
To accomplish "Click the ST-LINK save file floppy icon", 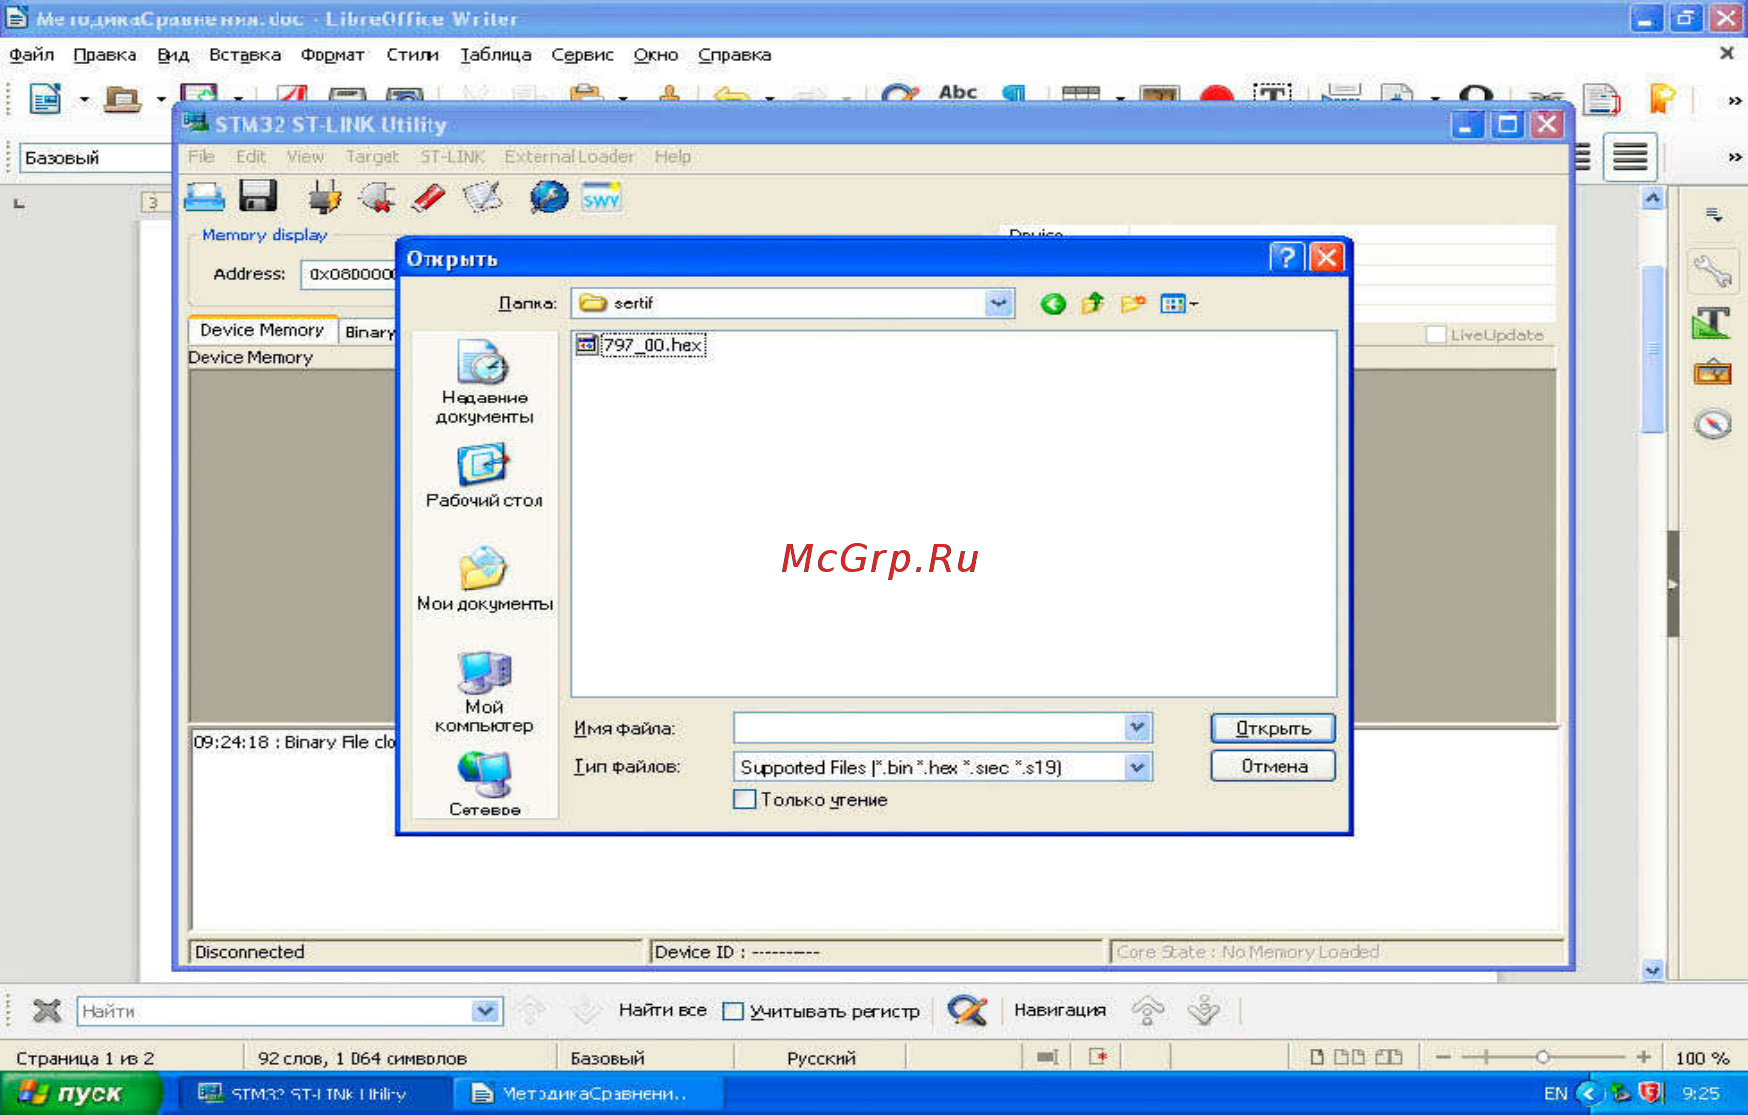I will tap(258, 196).
